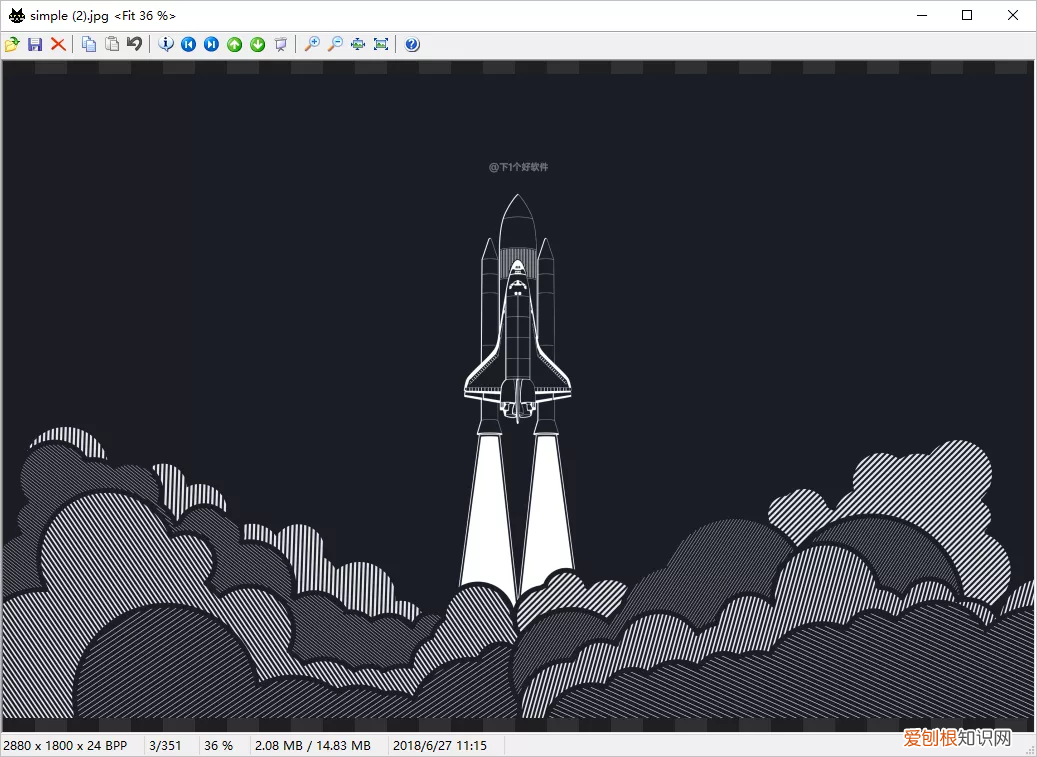
Task: Go to the next image
Action: (x=211, y=44)
